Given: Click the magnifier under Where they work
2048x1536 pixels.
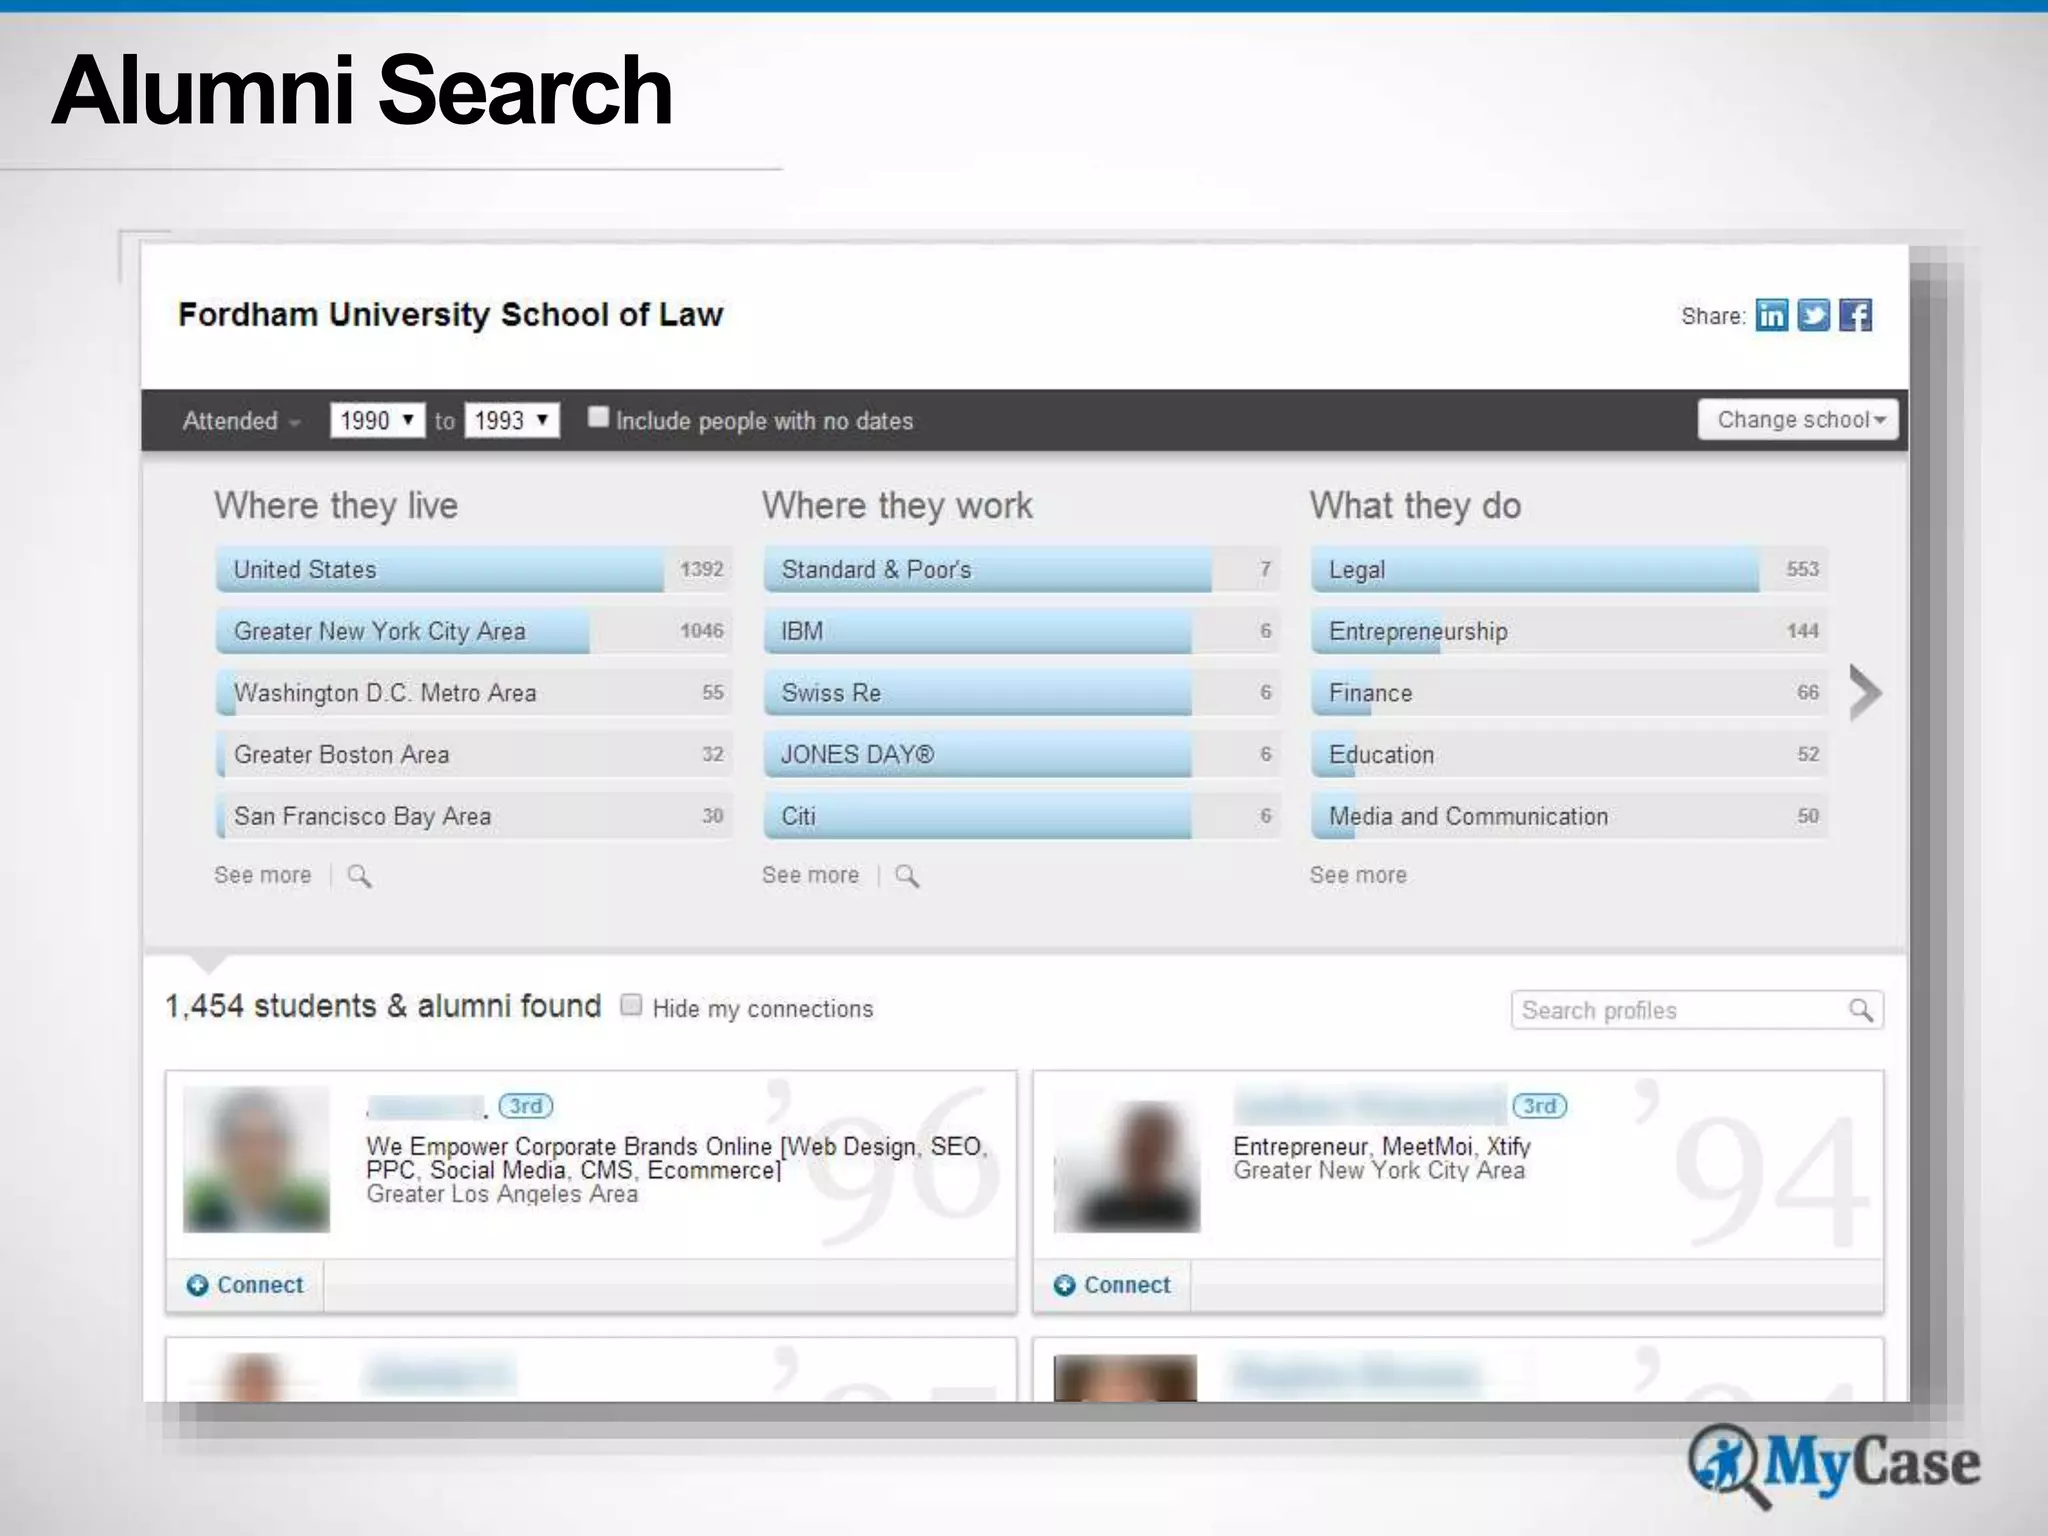Looking at the screenshot, I should tap(907, 876).
